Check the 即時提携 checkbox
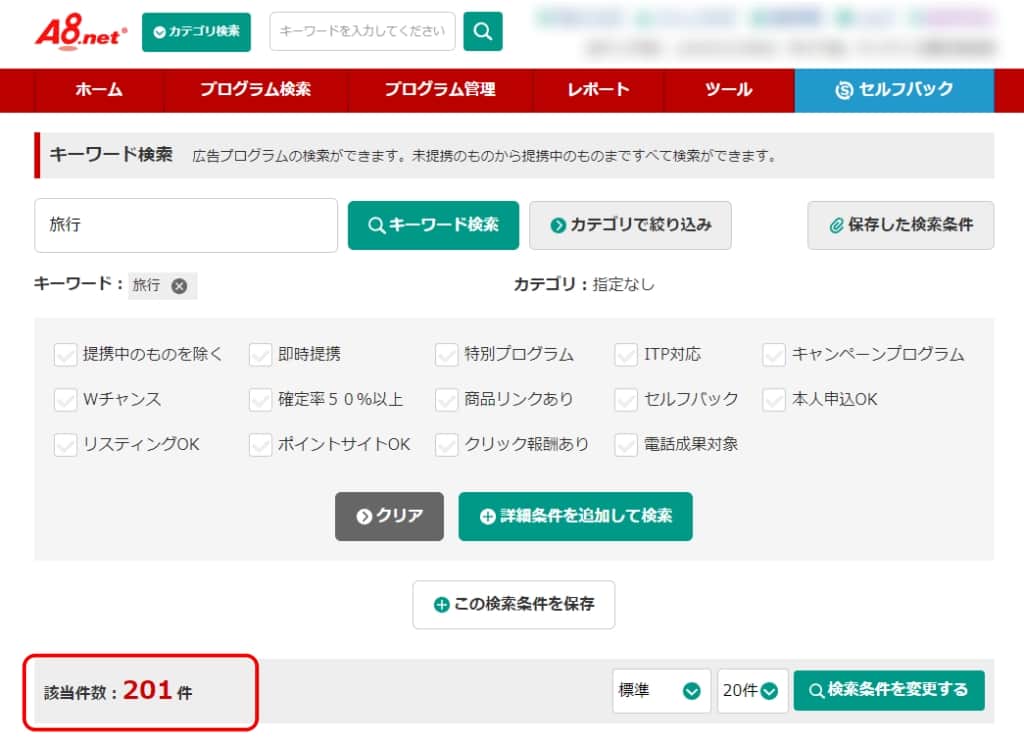The width and height of the screenshot is (1024, 744). click(261, 355)
